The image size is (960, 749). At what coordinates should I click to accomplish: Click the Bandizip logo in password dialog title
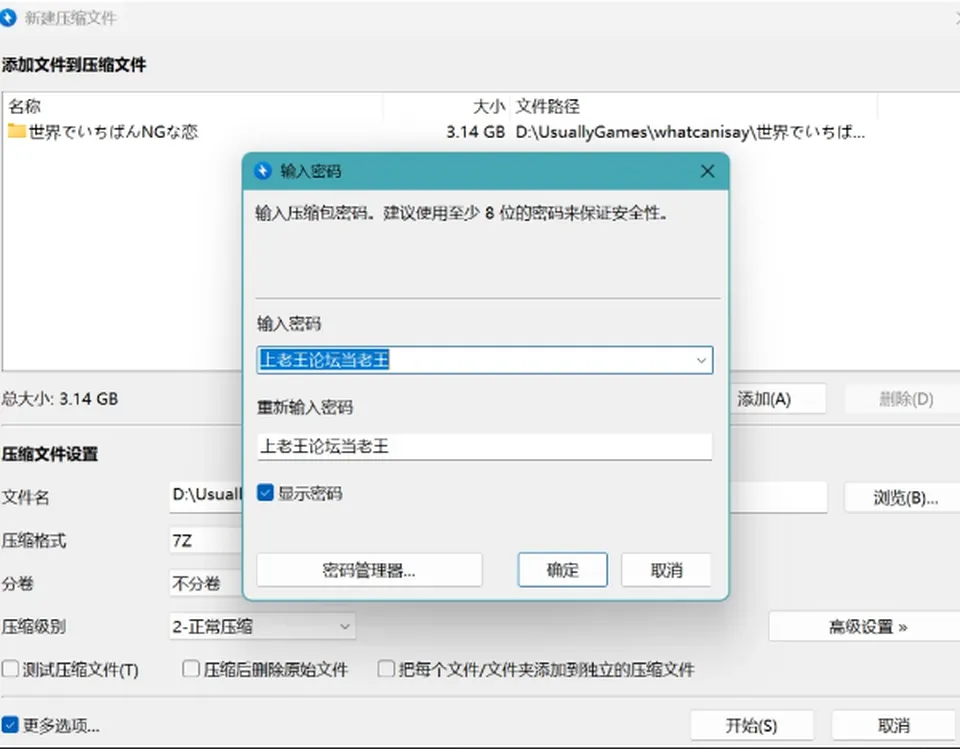tap(263, 171)
